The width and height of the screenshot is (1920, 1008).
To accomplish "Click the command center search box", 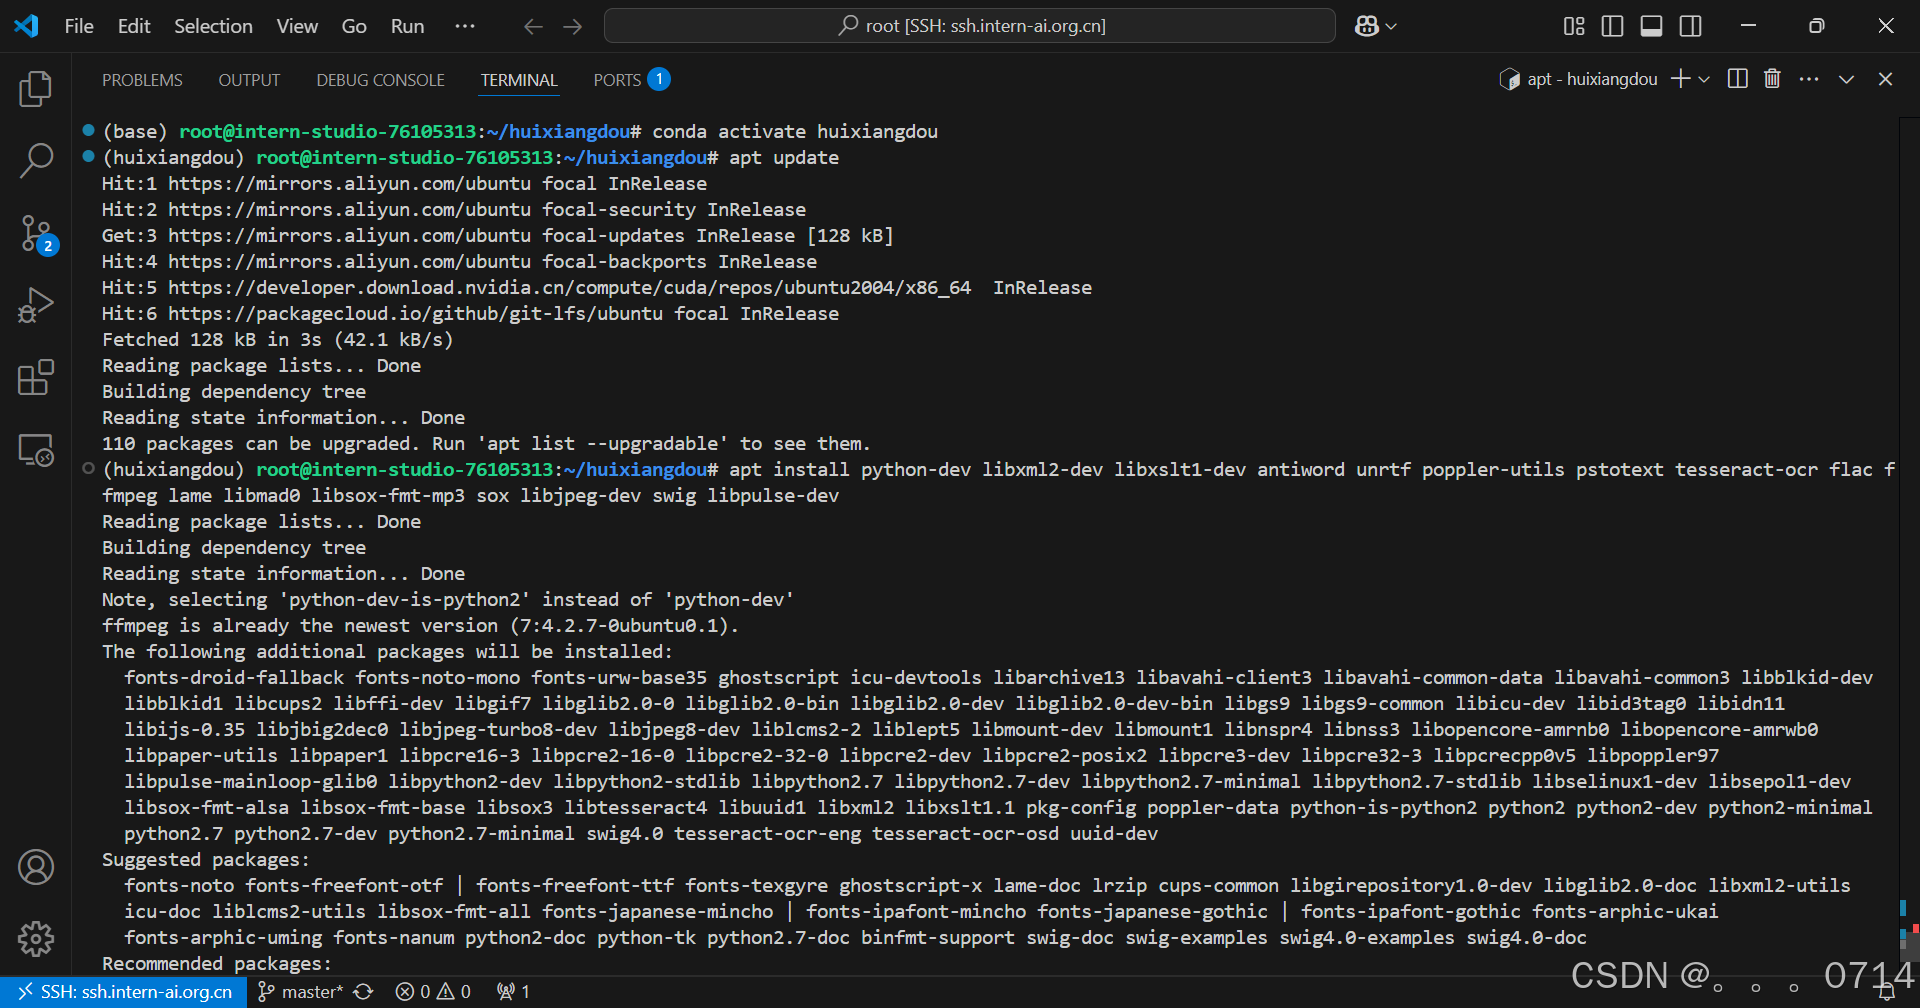I will [x=970, y=26].
